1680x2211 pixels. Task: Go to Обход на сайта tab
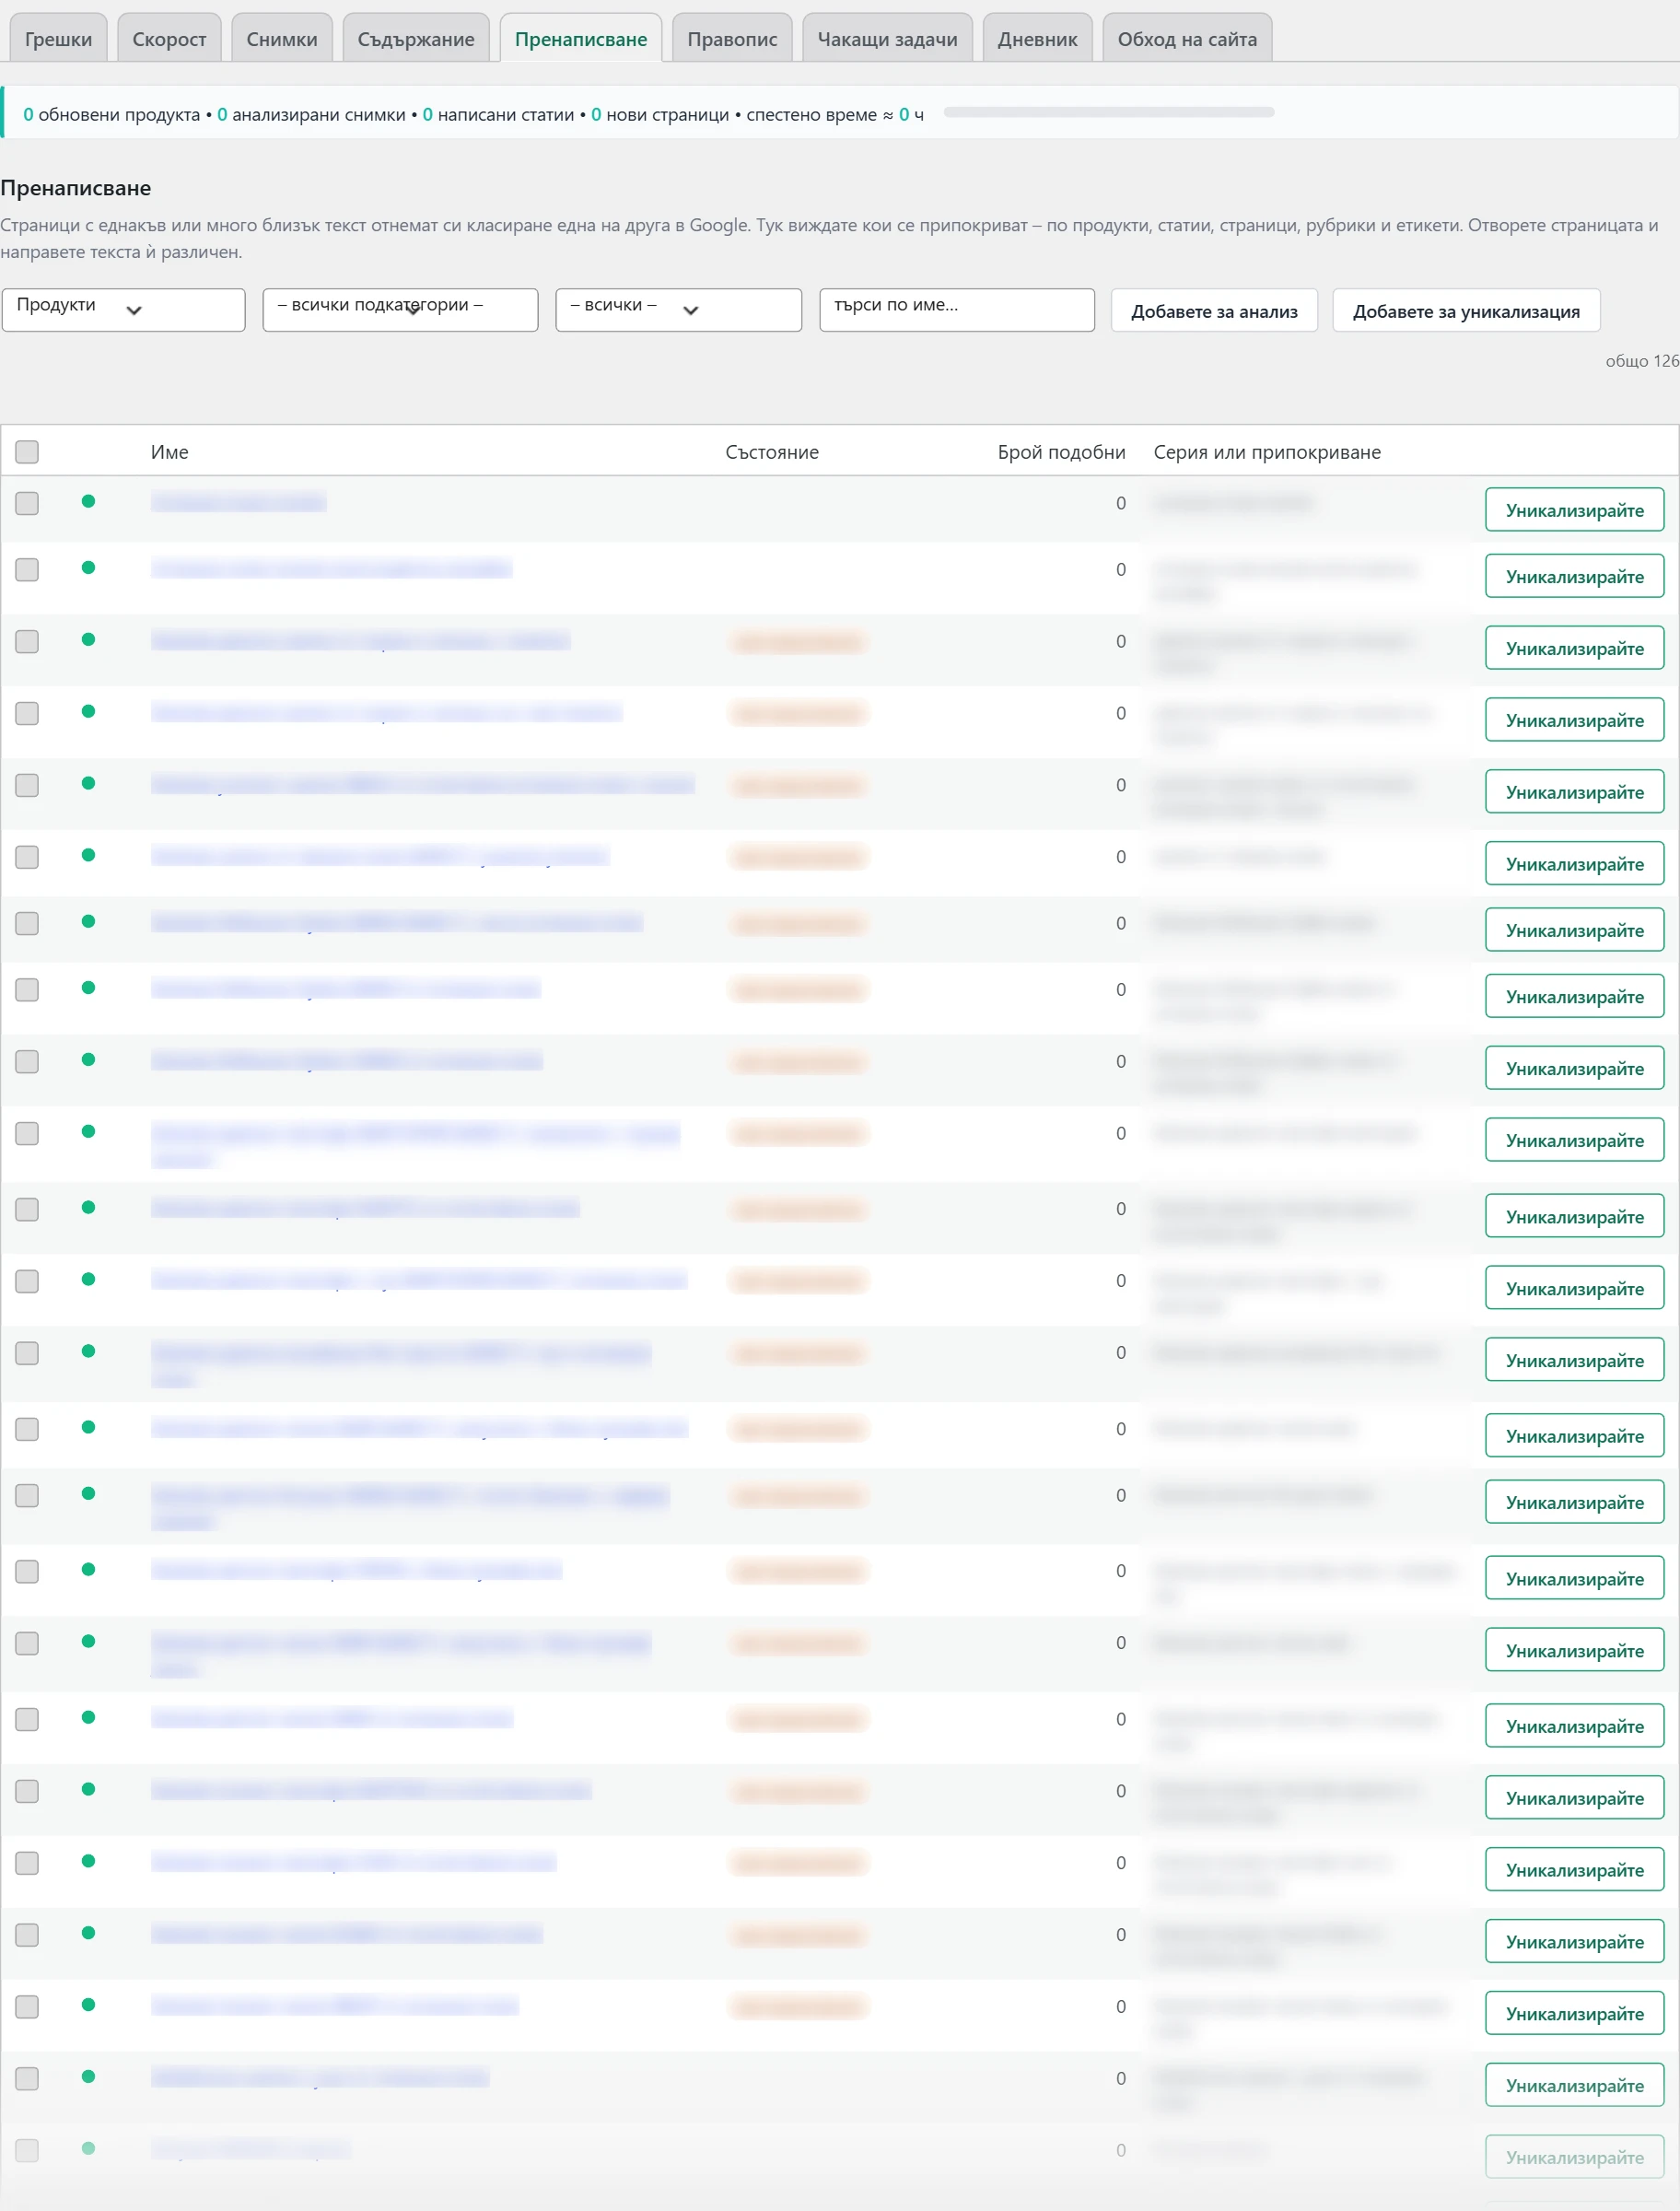coord(1187,39)
